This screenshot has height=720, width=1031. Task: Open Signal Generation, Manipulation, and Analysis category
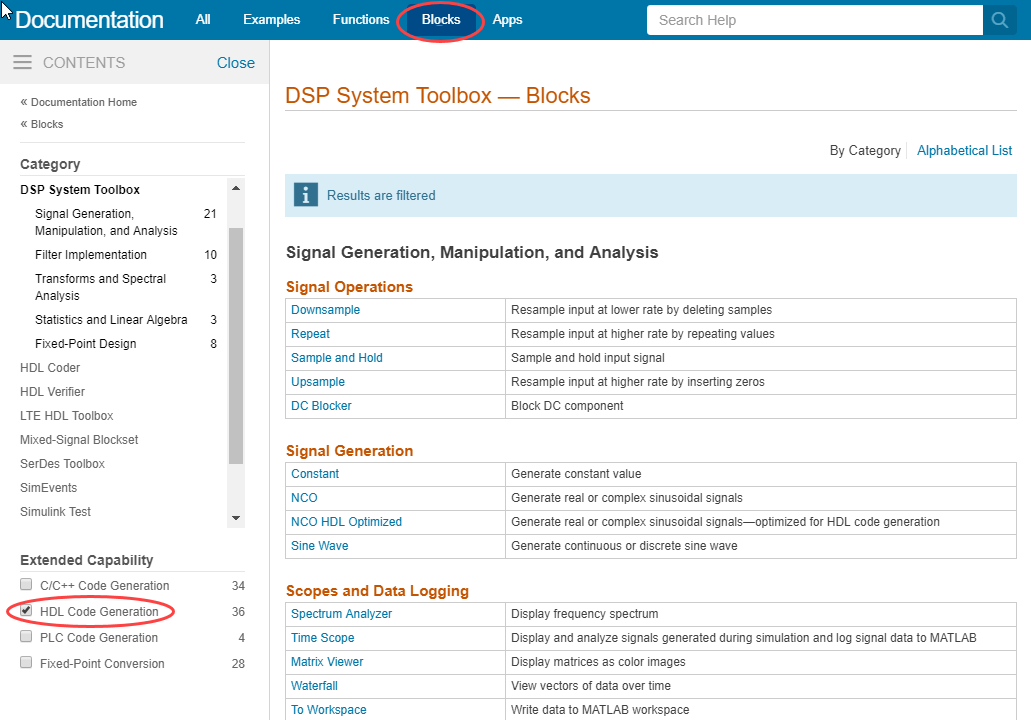tap(106, 222)
